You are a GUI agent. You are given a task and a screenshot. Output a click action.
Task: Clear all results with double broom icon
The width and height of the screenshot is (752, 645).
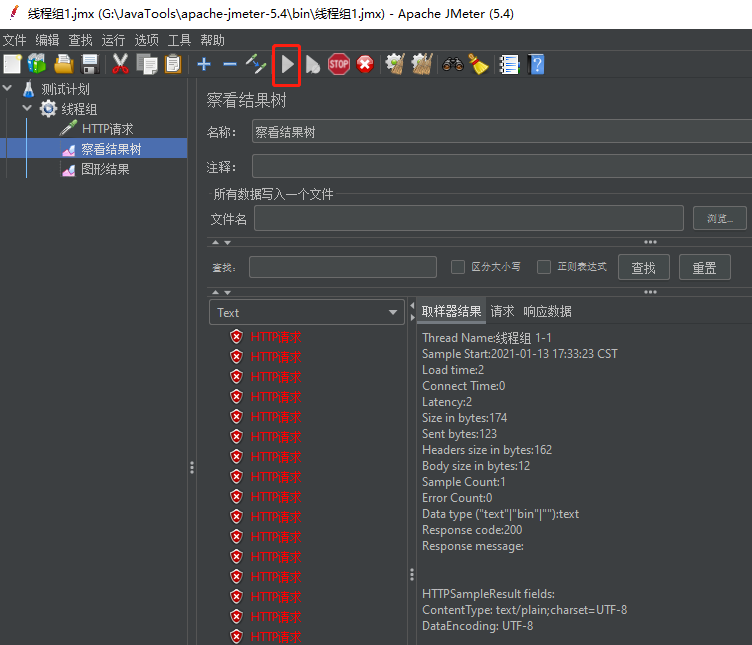click(x=422, y=64)
